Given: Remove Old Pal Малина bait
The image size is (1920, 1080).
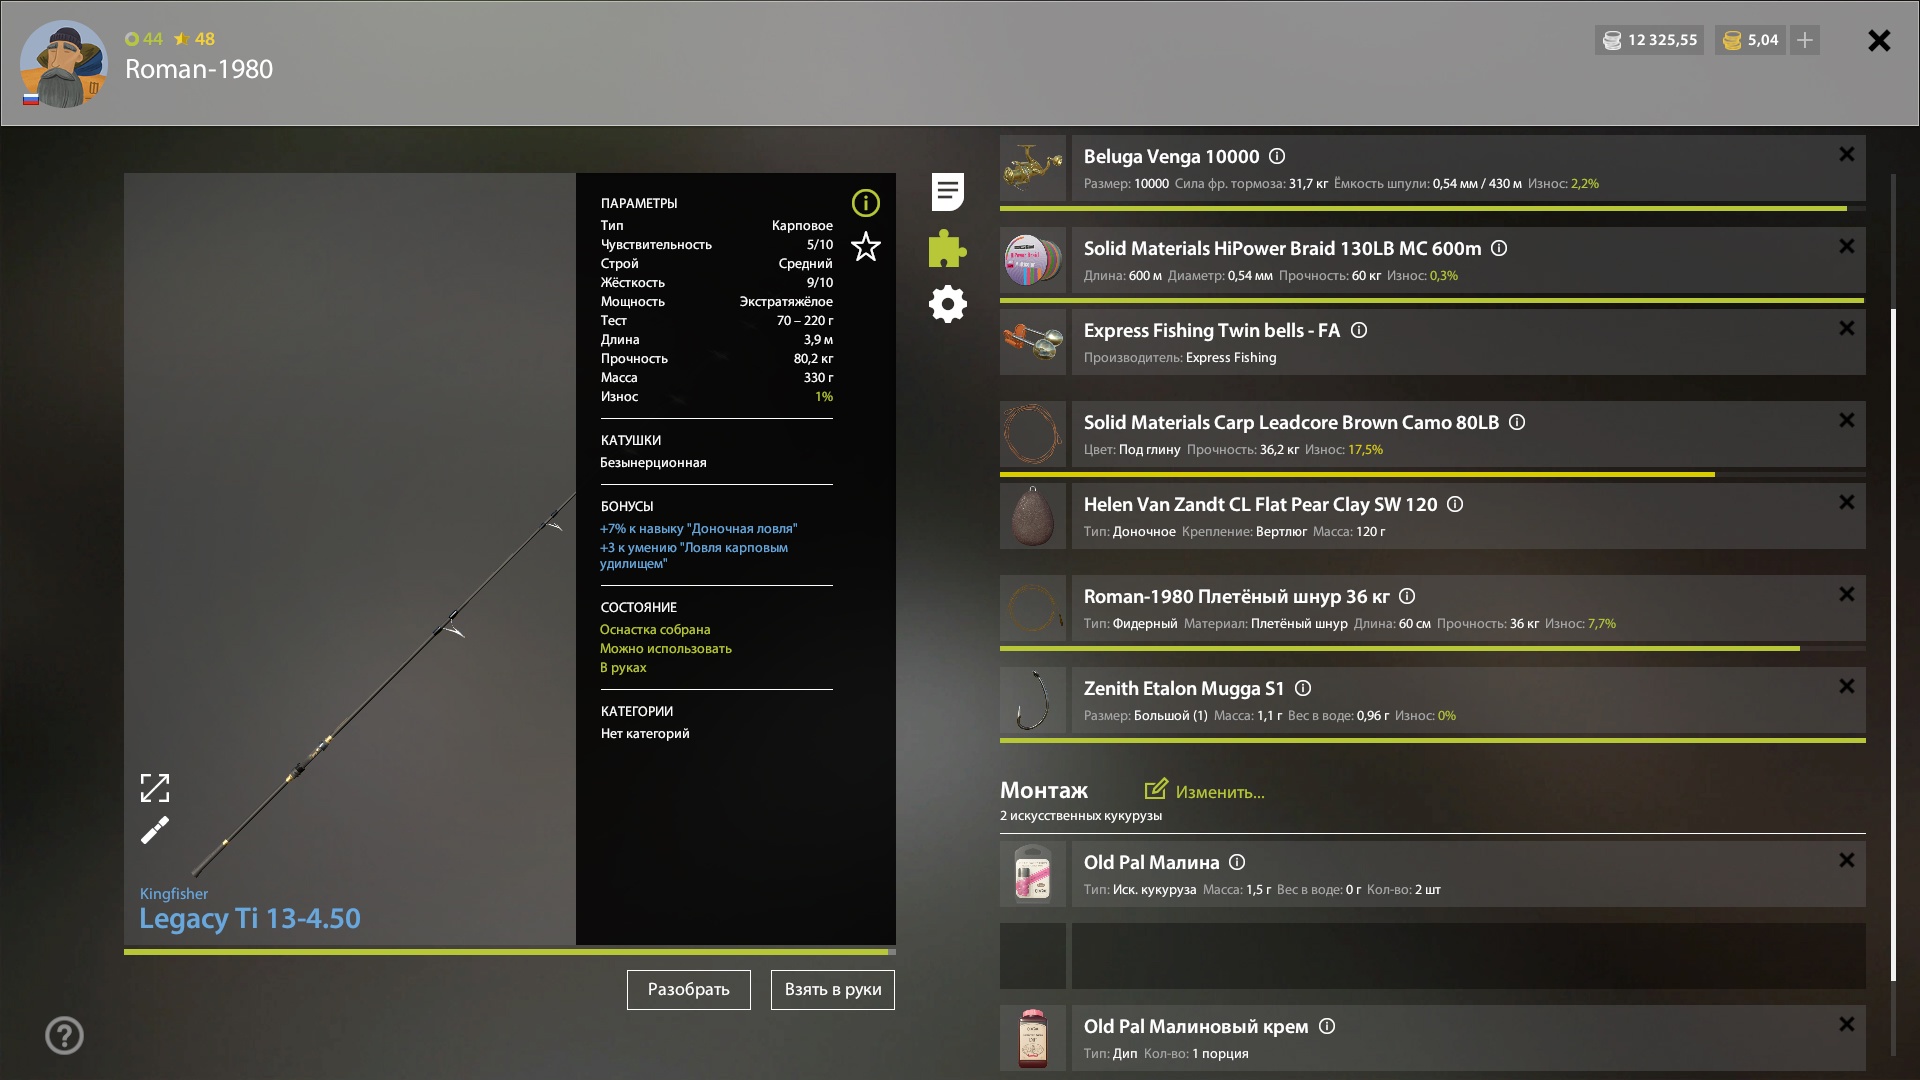Looking at the screenshot, I should pos(1847,860).
